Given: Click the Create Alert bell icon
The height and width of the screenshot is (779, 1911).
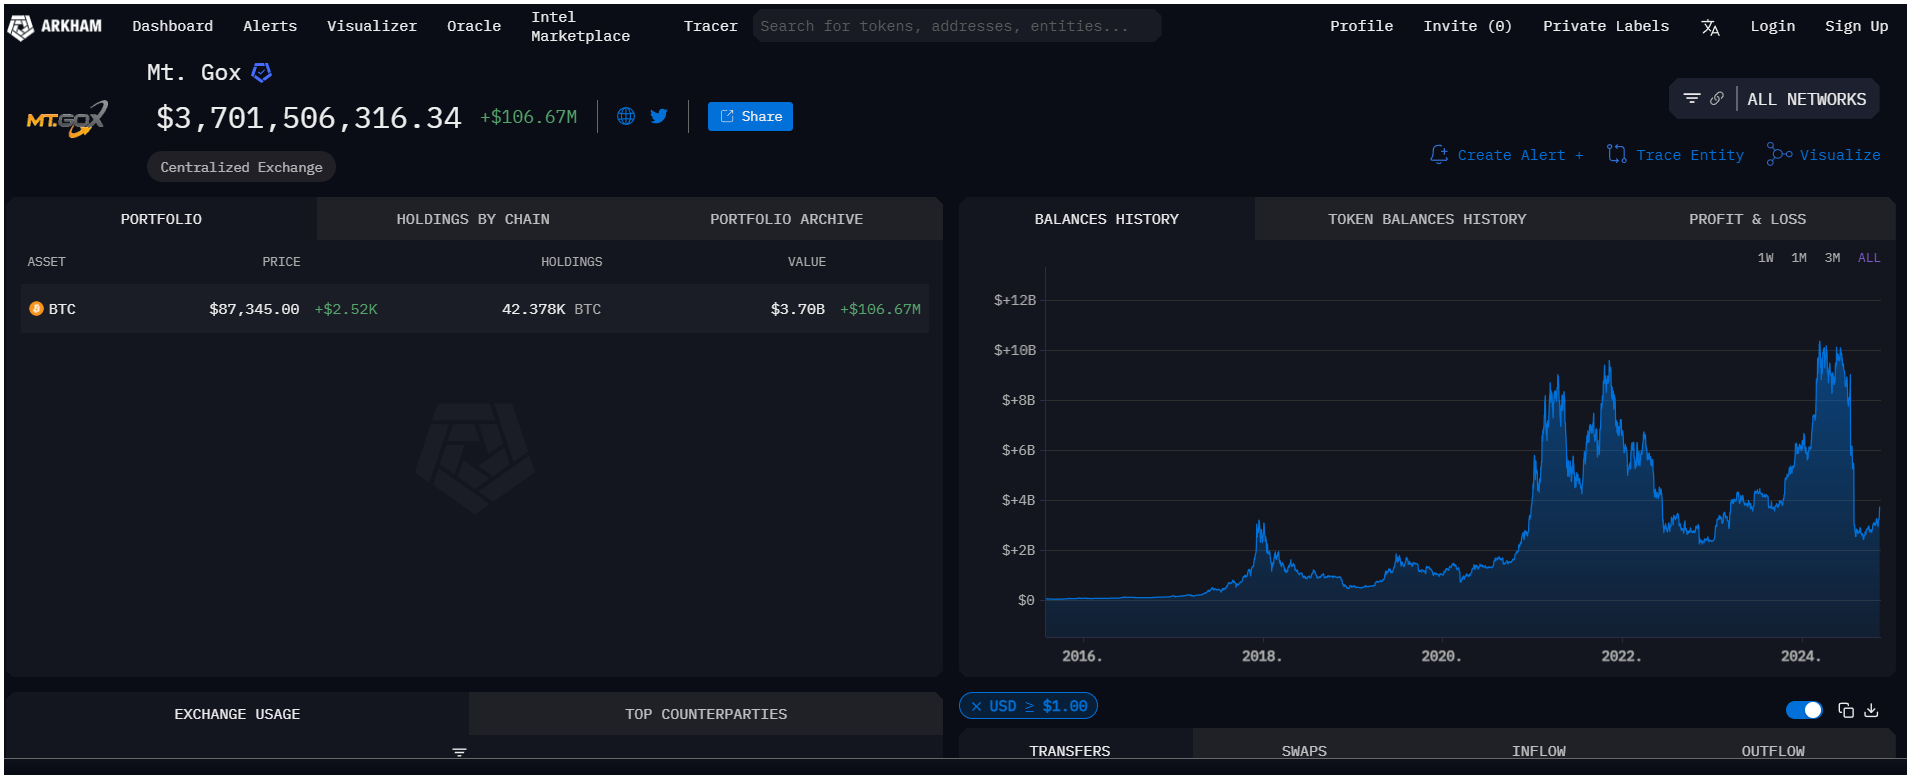Looking at the screenshot, I should tap(1439, 154).
